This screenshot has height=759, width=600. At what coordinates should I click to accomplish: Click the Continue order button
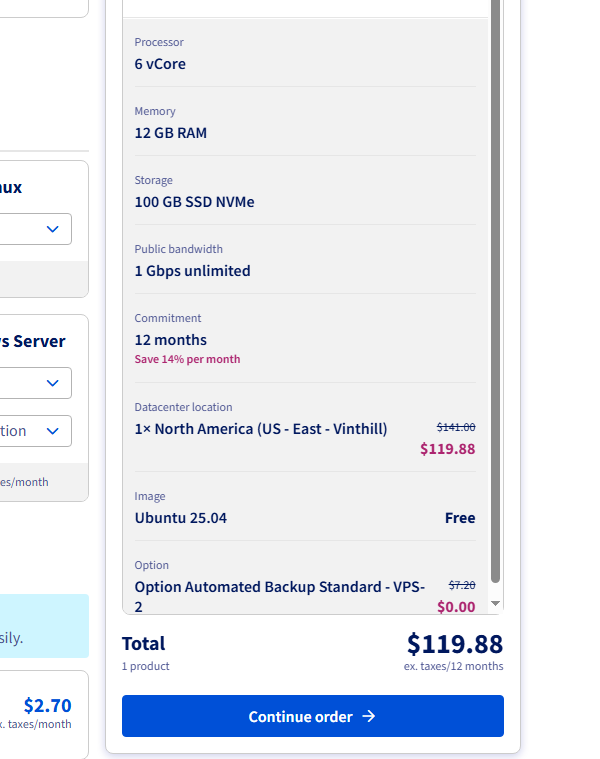click(313, 716)
